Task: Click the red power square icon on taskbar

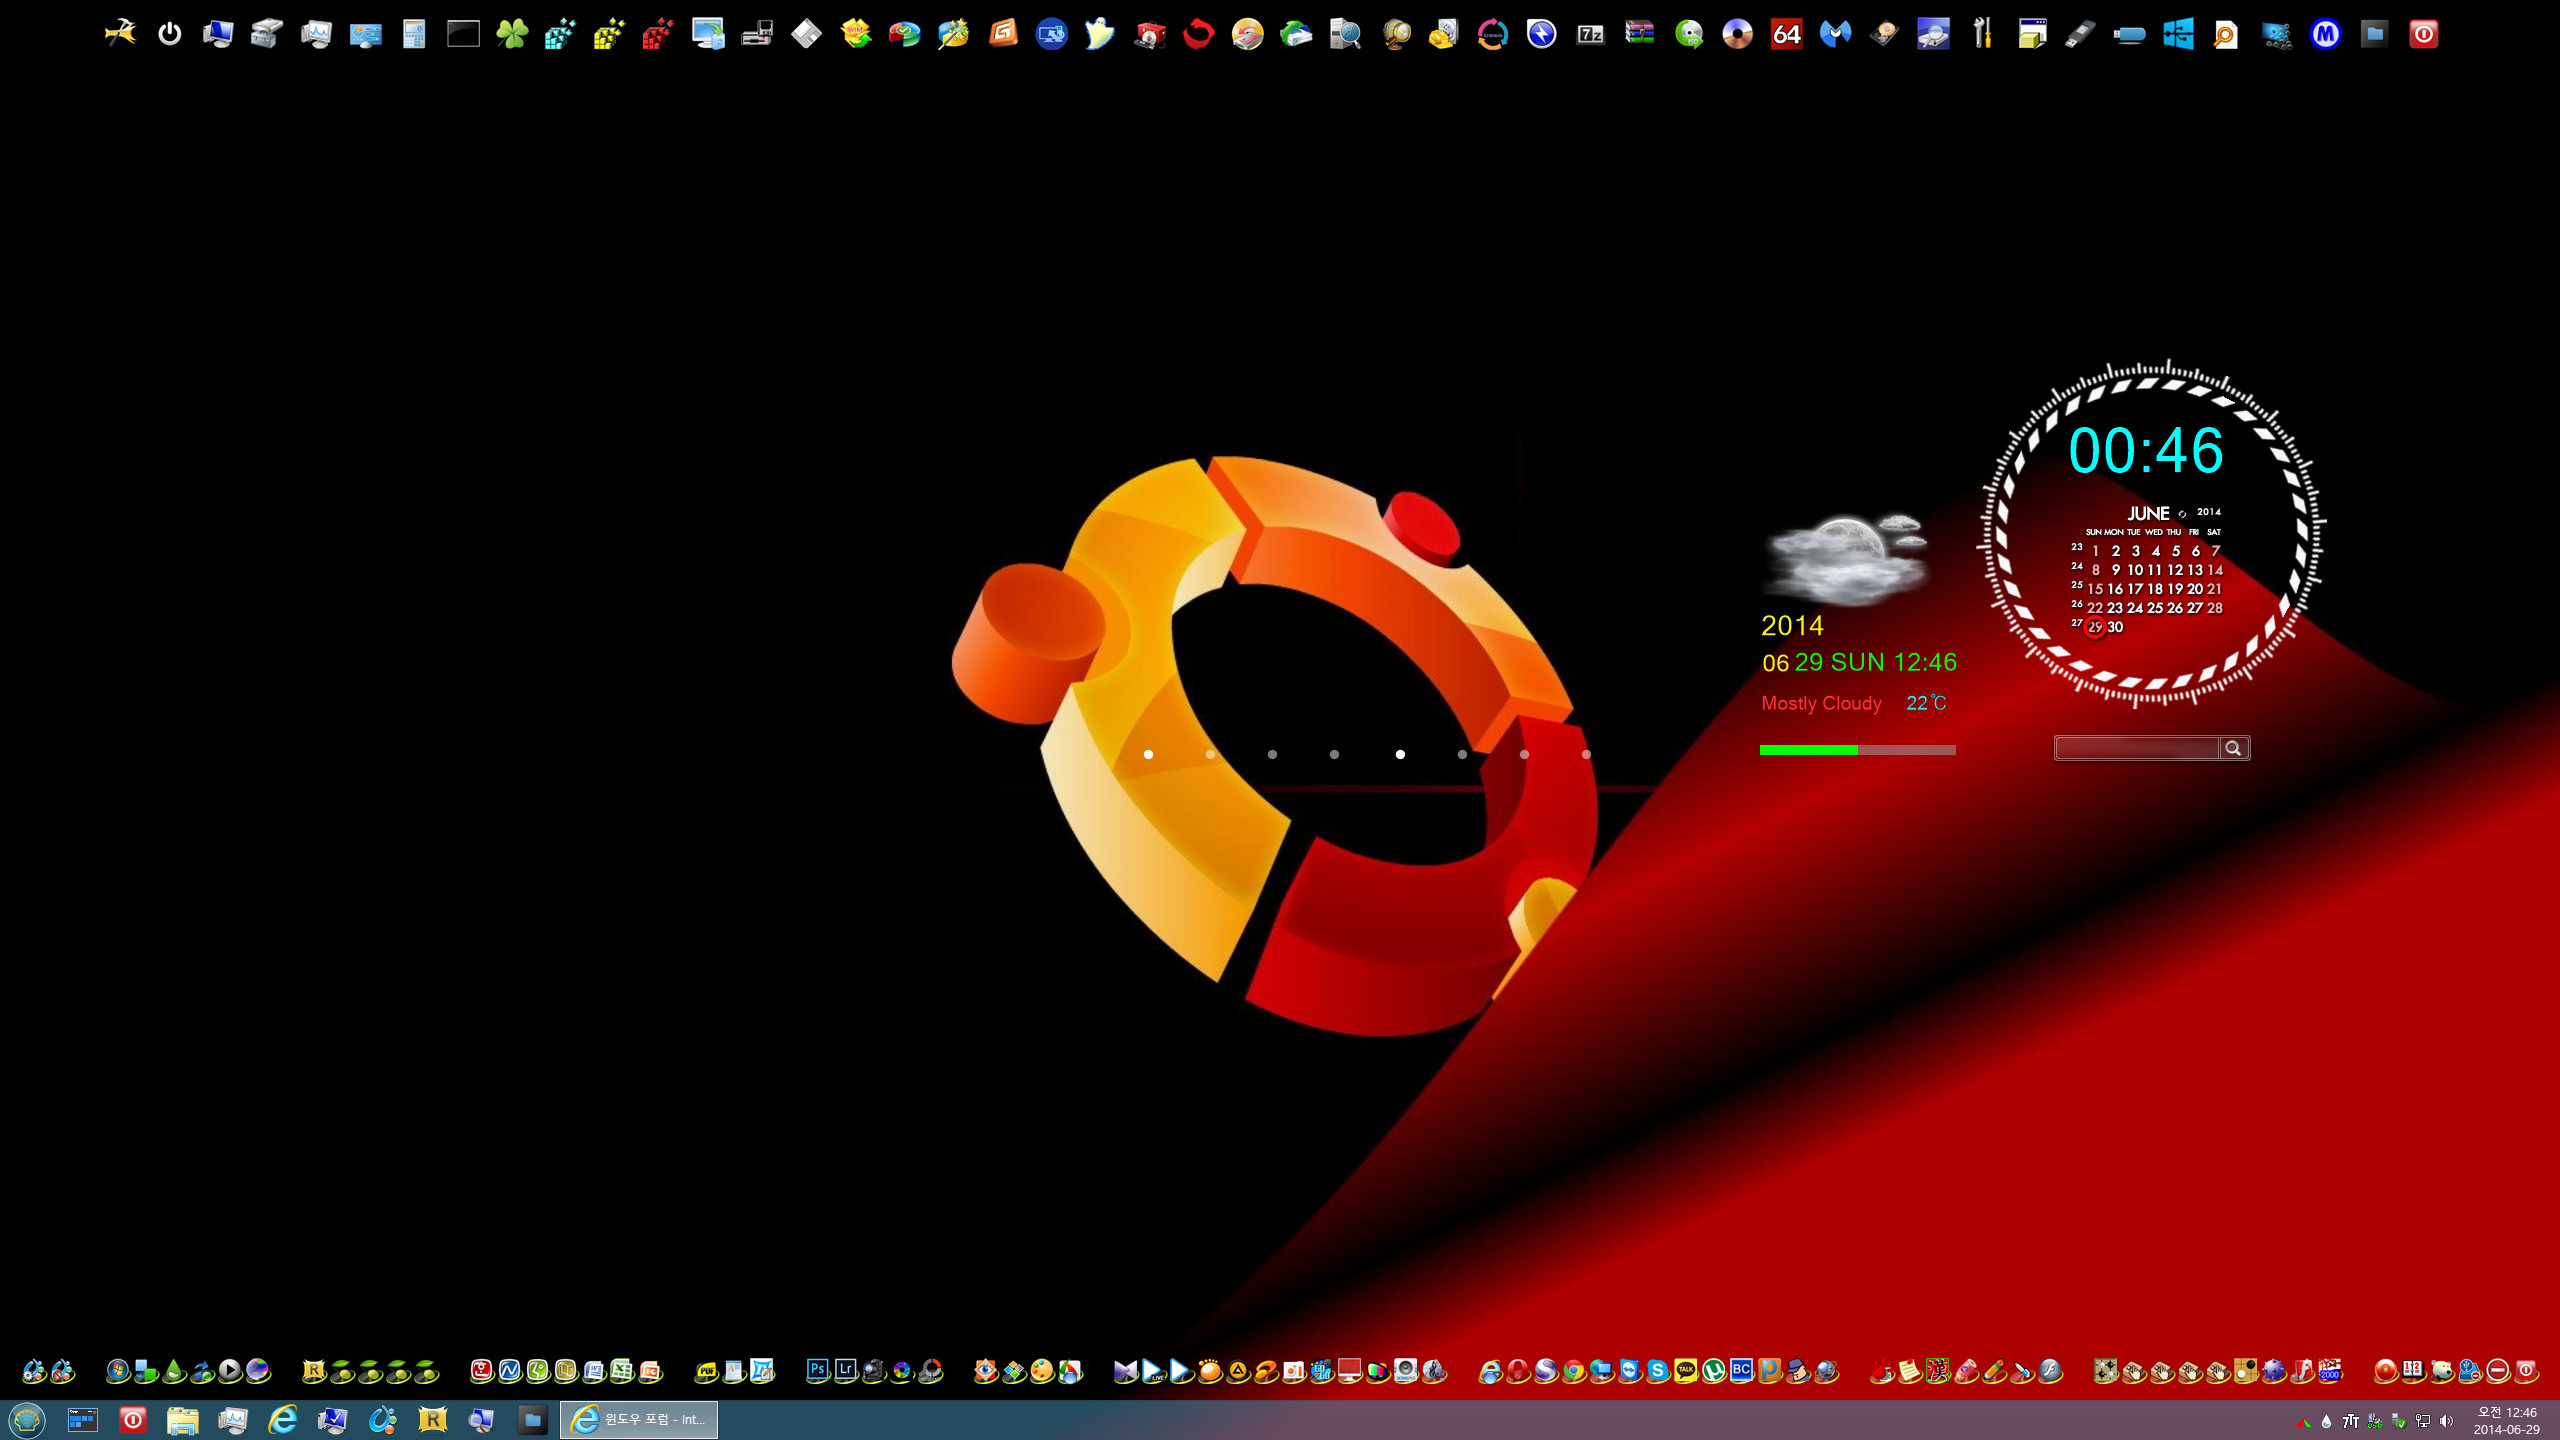Action: pos(132,1419)
